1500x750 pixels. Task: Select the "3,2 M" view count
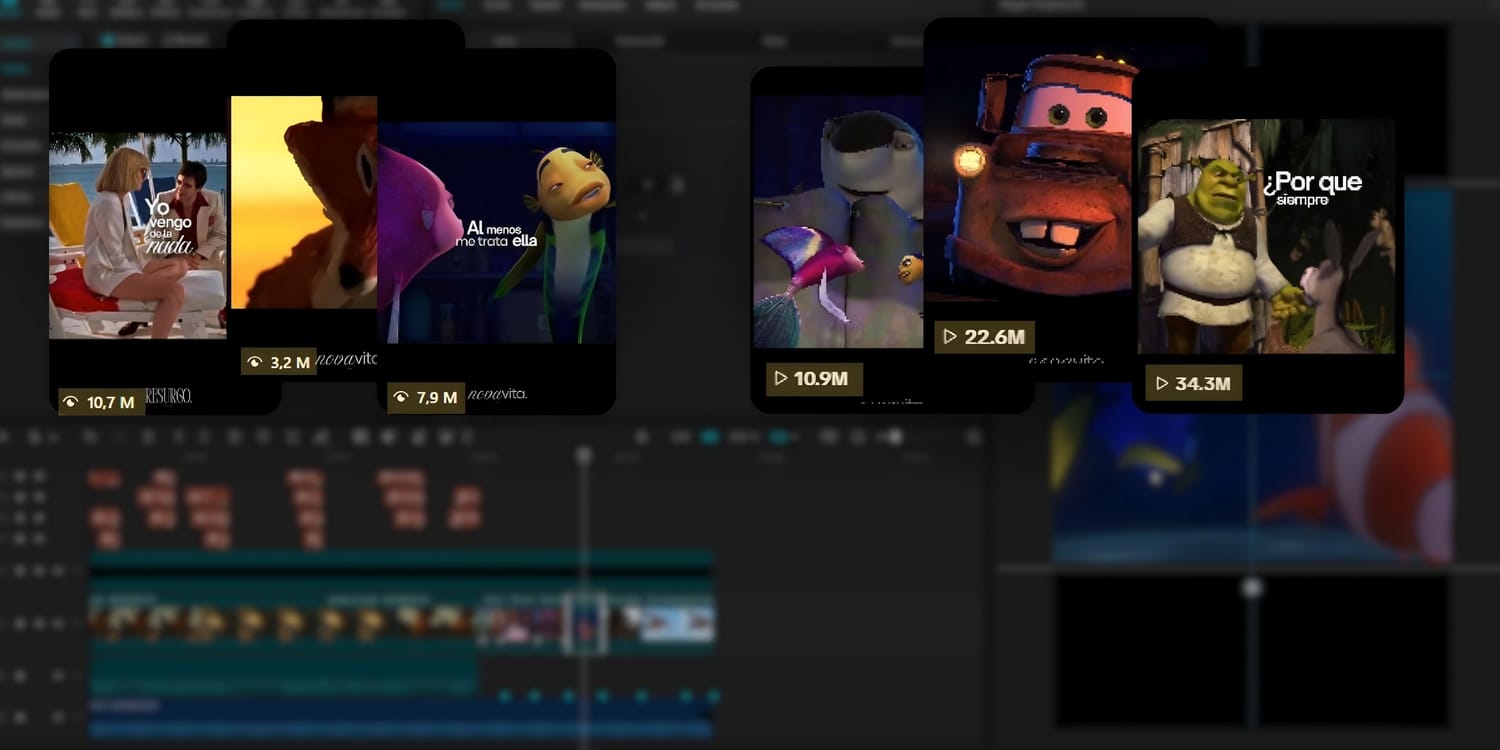(x=290, y=363)
